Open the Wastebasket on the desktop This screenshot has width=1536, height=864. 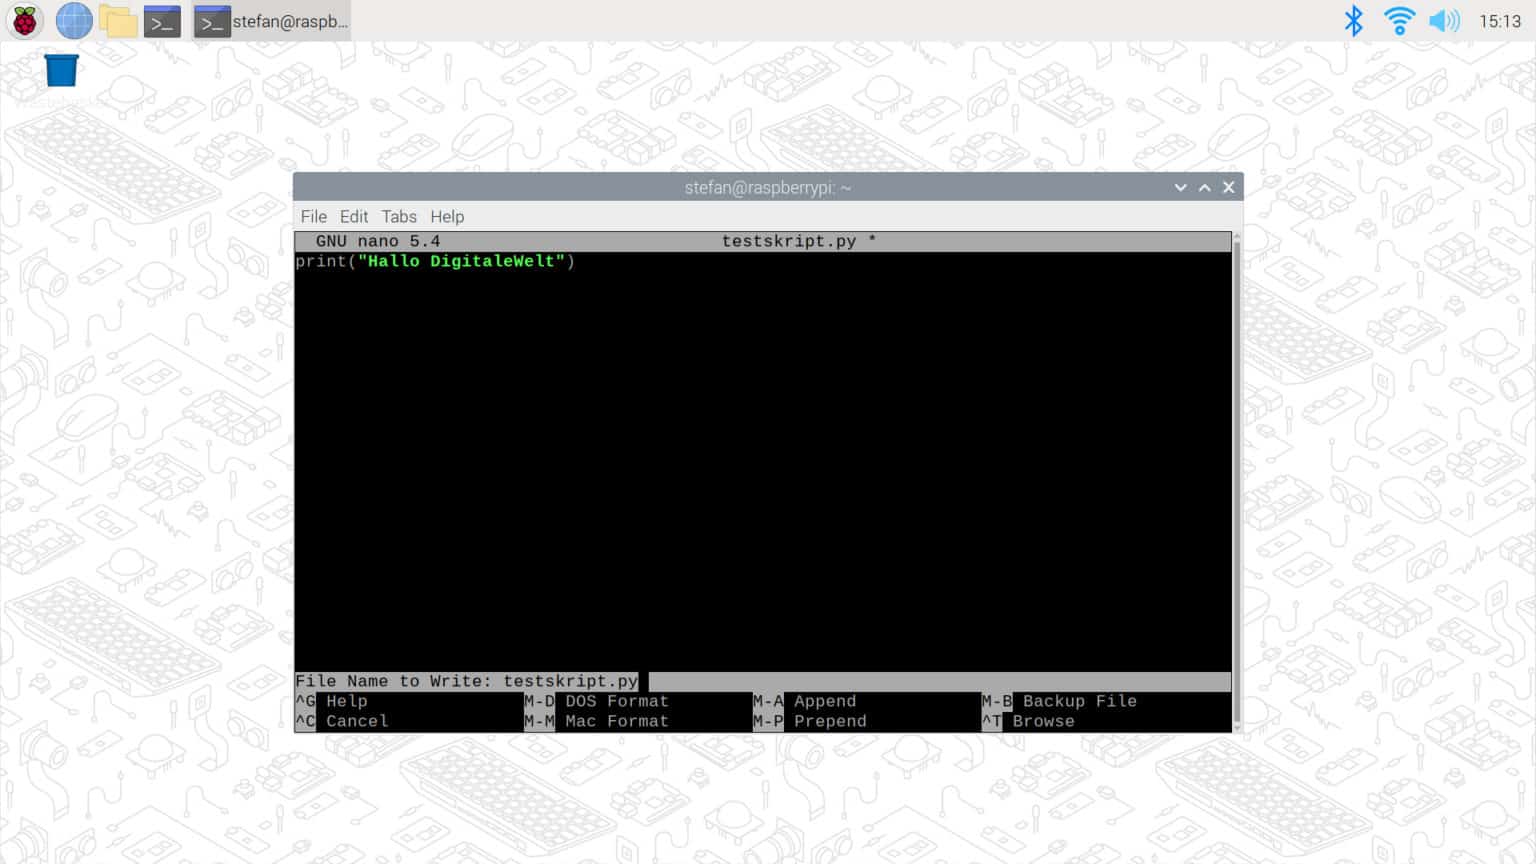click(x=60, y=68)
